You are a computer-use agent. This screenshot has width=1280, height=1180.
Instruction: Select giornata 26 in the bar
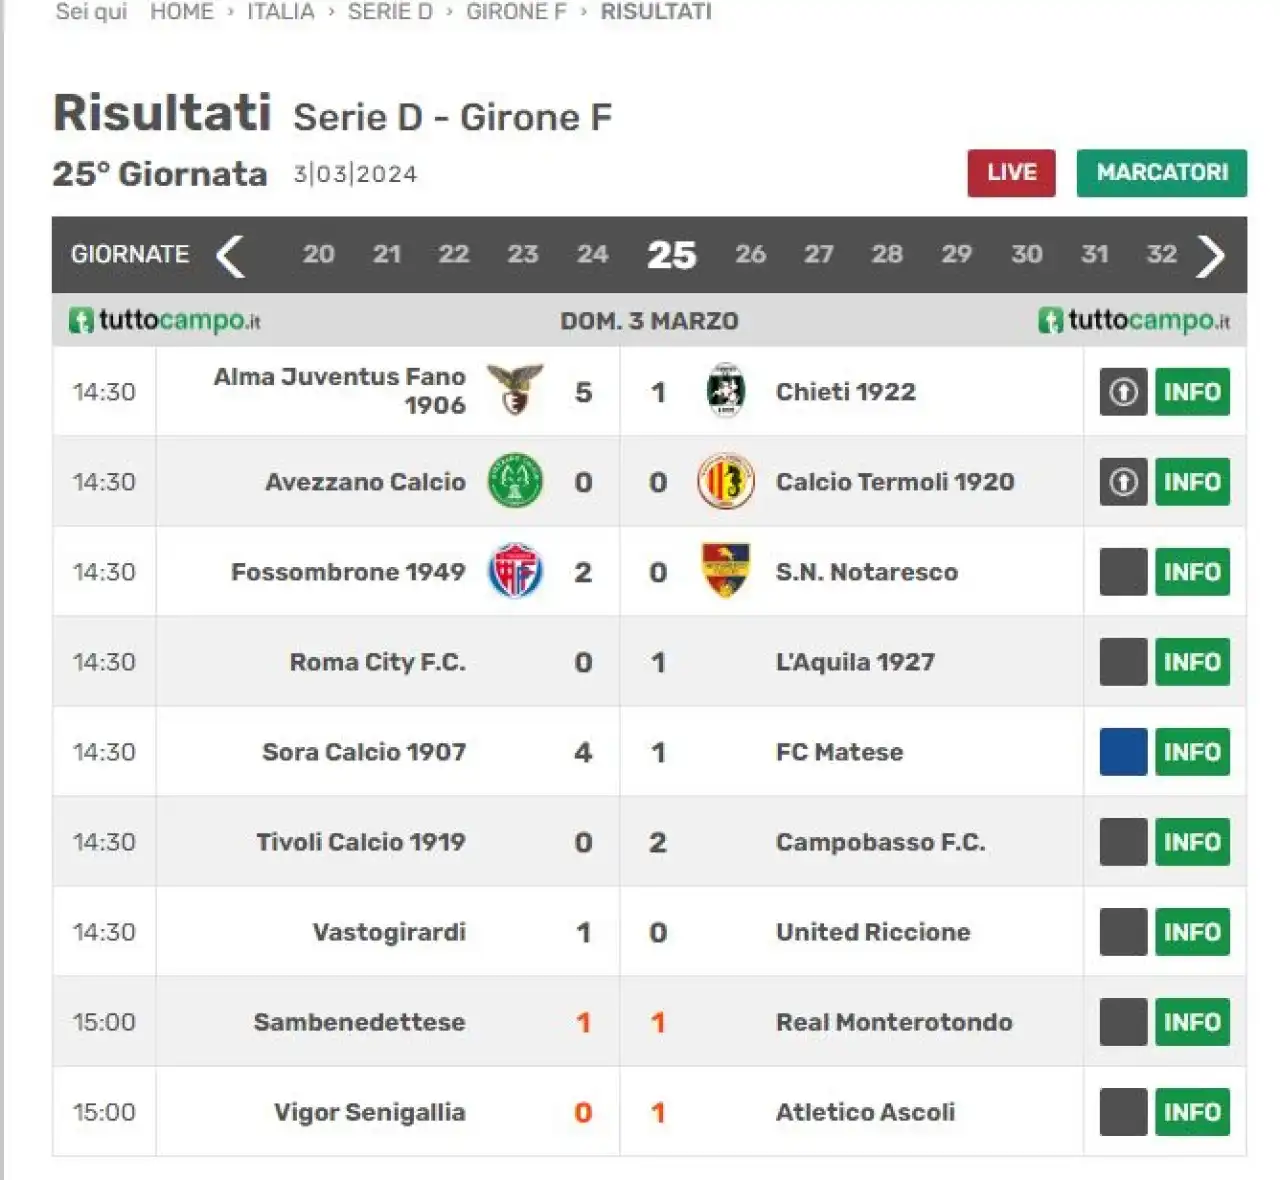pyautogui.click(x=750, y=254)
